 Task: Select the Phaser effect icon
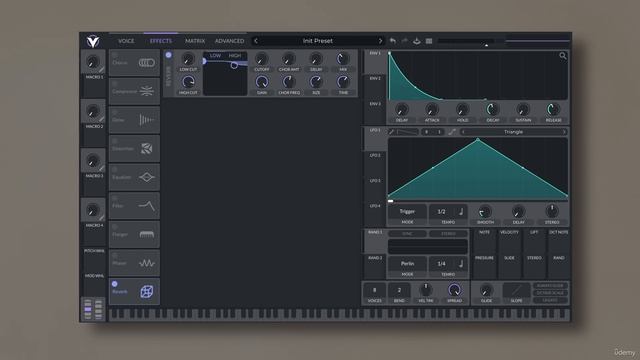point(147,263)
